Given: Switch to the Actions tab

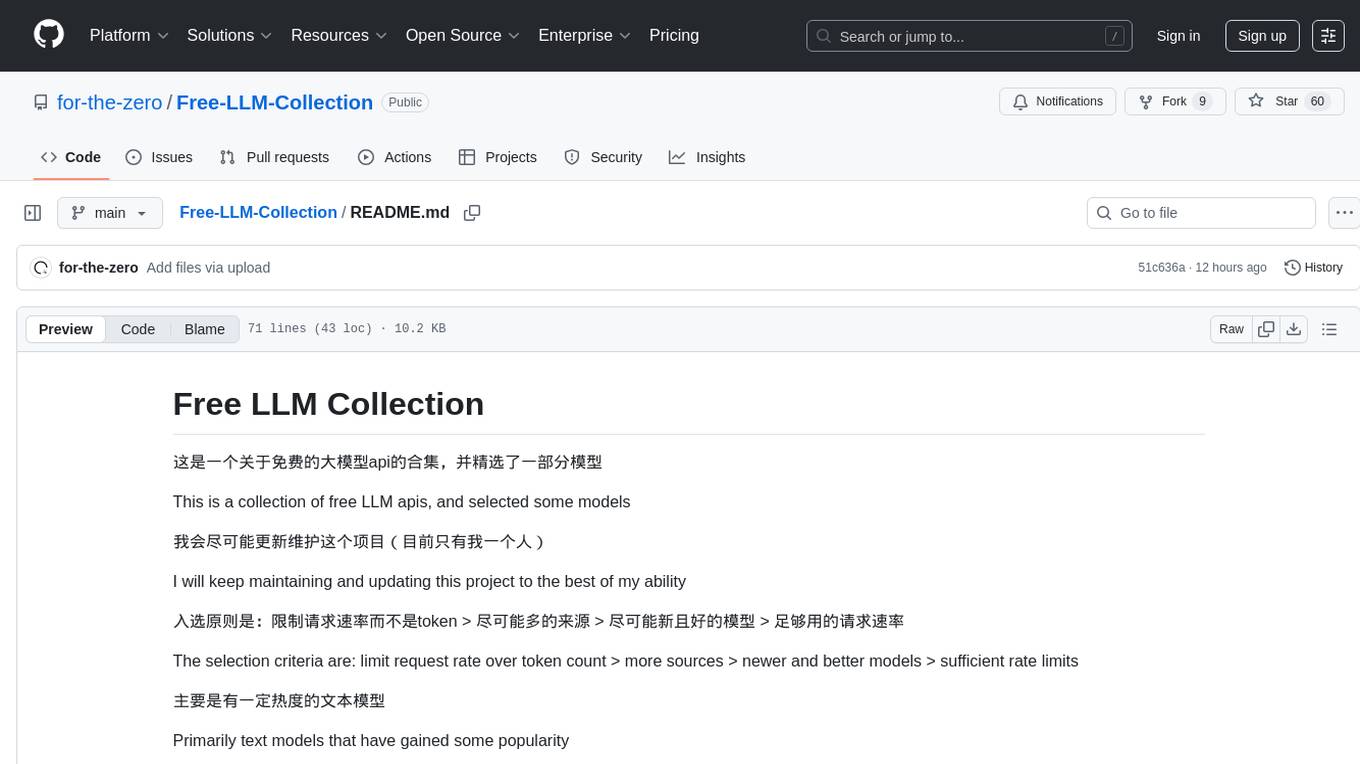Looking at the screenshot, I should click(394, 157).
